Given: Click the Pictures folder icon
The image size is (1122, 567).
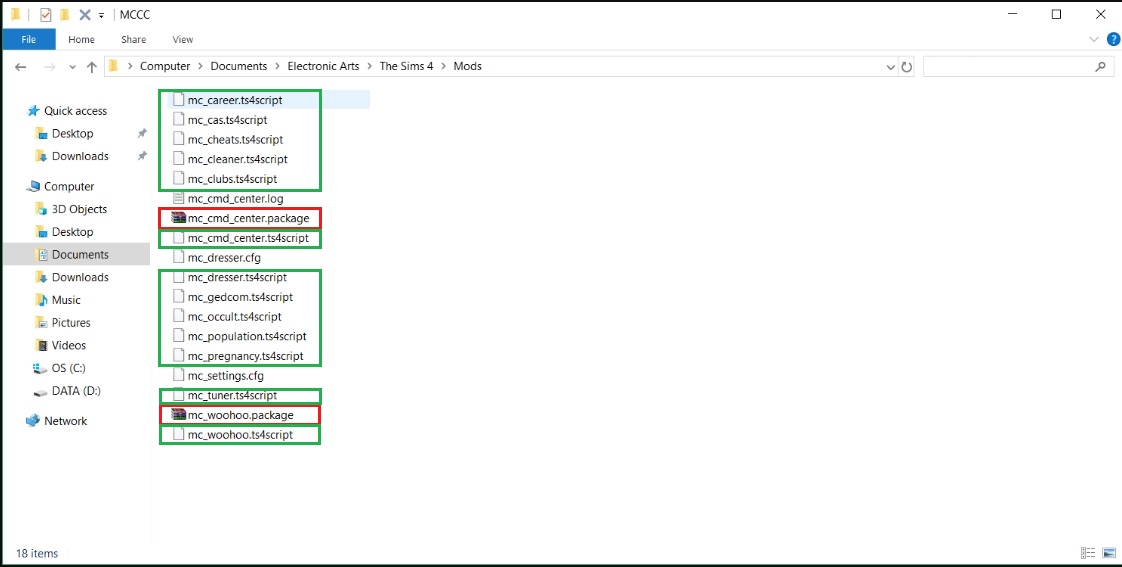Looking at the screenshot, I should click(x=41, y=323).
